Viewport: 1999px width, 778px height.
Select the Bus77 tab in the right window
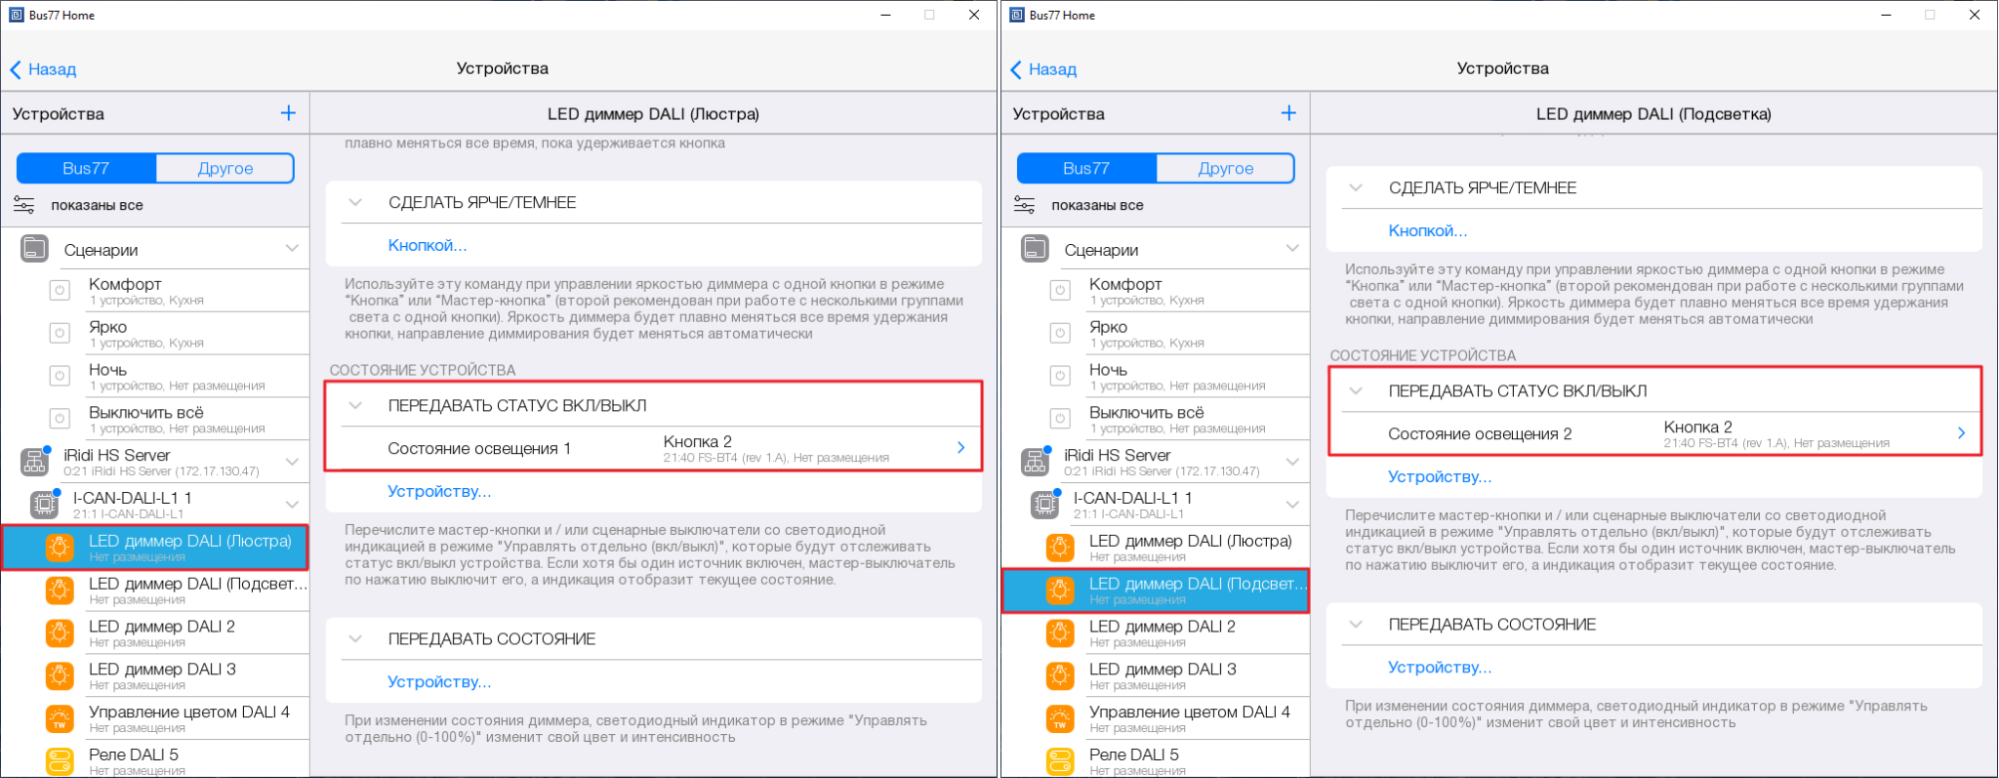1086,168
